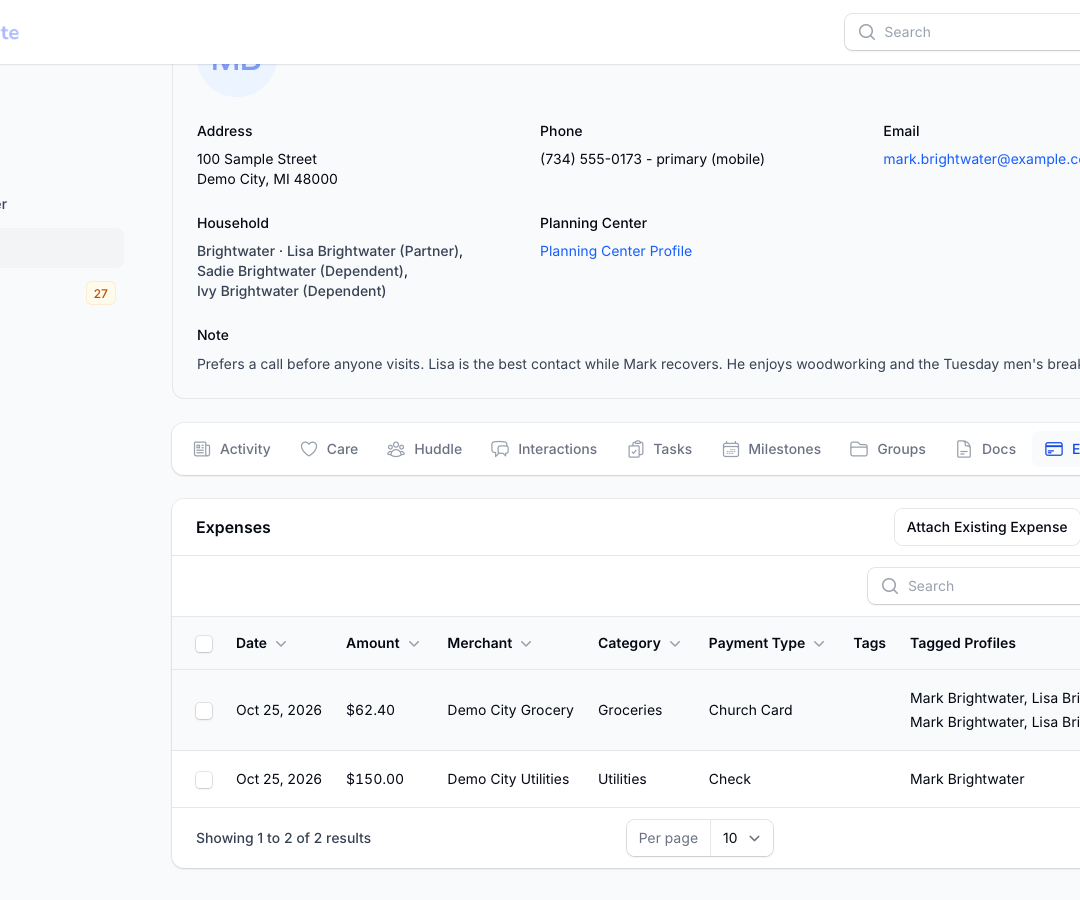This screenshot has height=900, width=1080.
Task: Click the Docs tab document icon
Action: click(964, 449)
